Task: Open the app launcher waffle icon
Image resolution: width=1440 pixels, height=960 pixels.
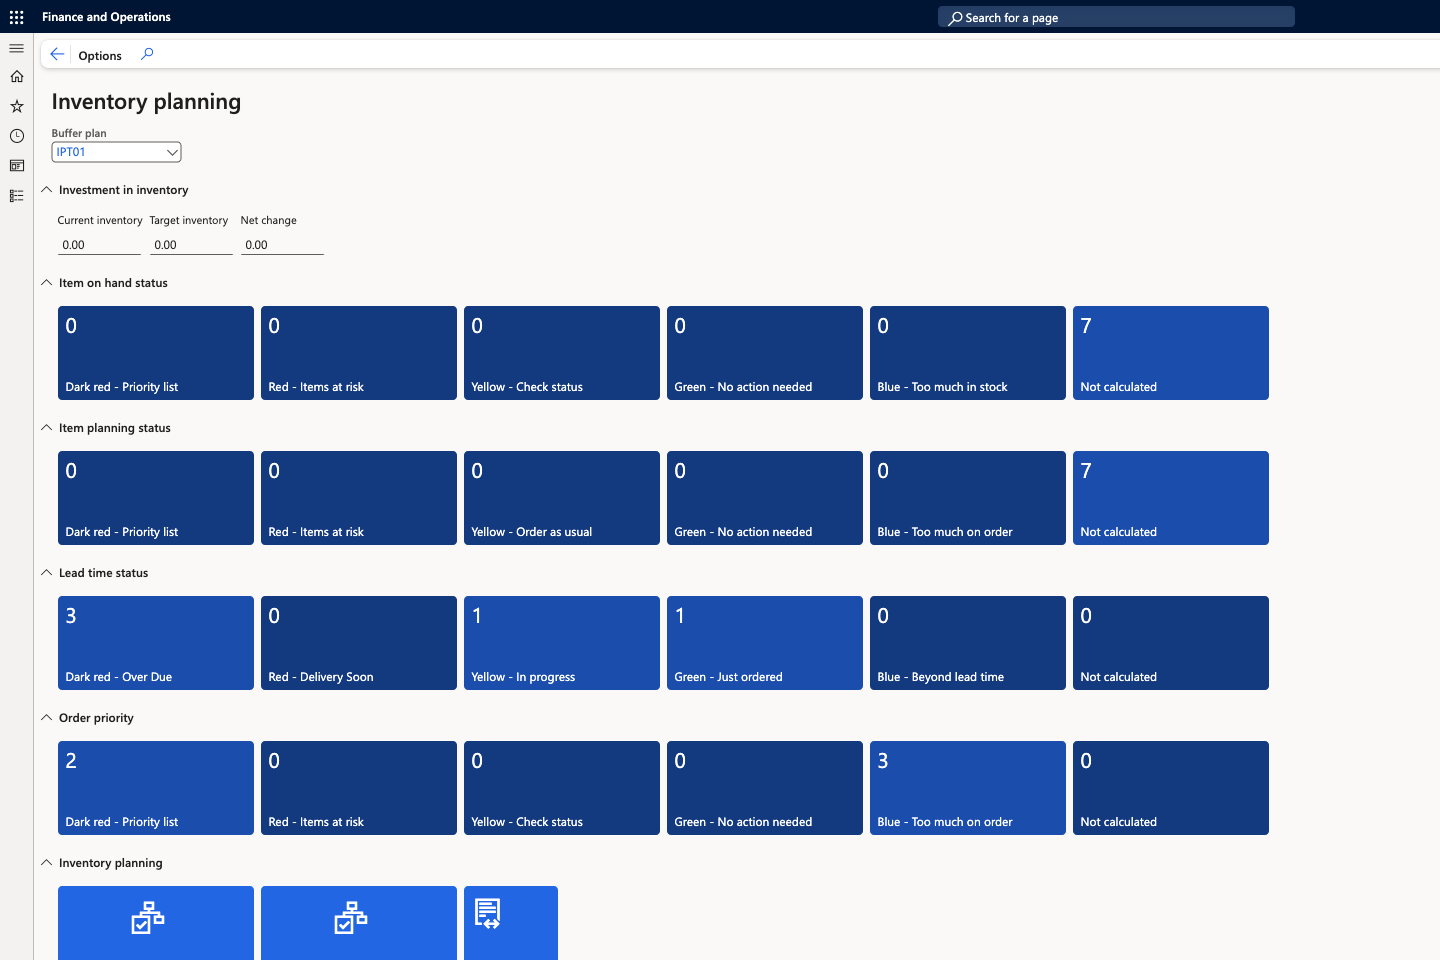Action: [16, 17]
